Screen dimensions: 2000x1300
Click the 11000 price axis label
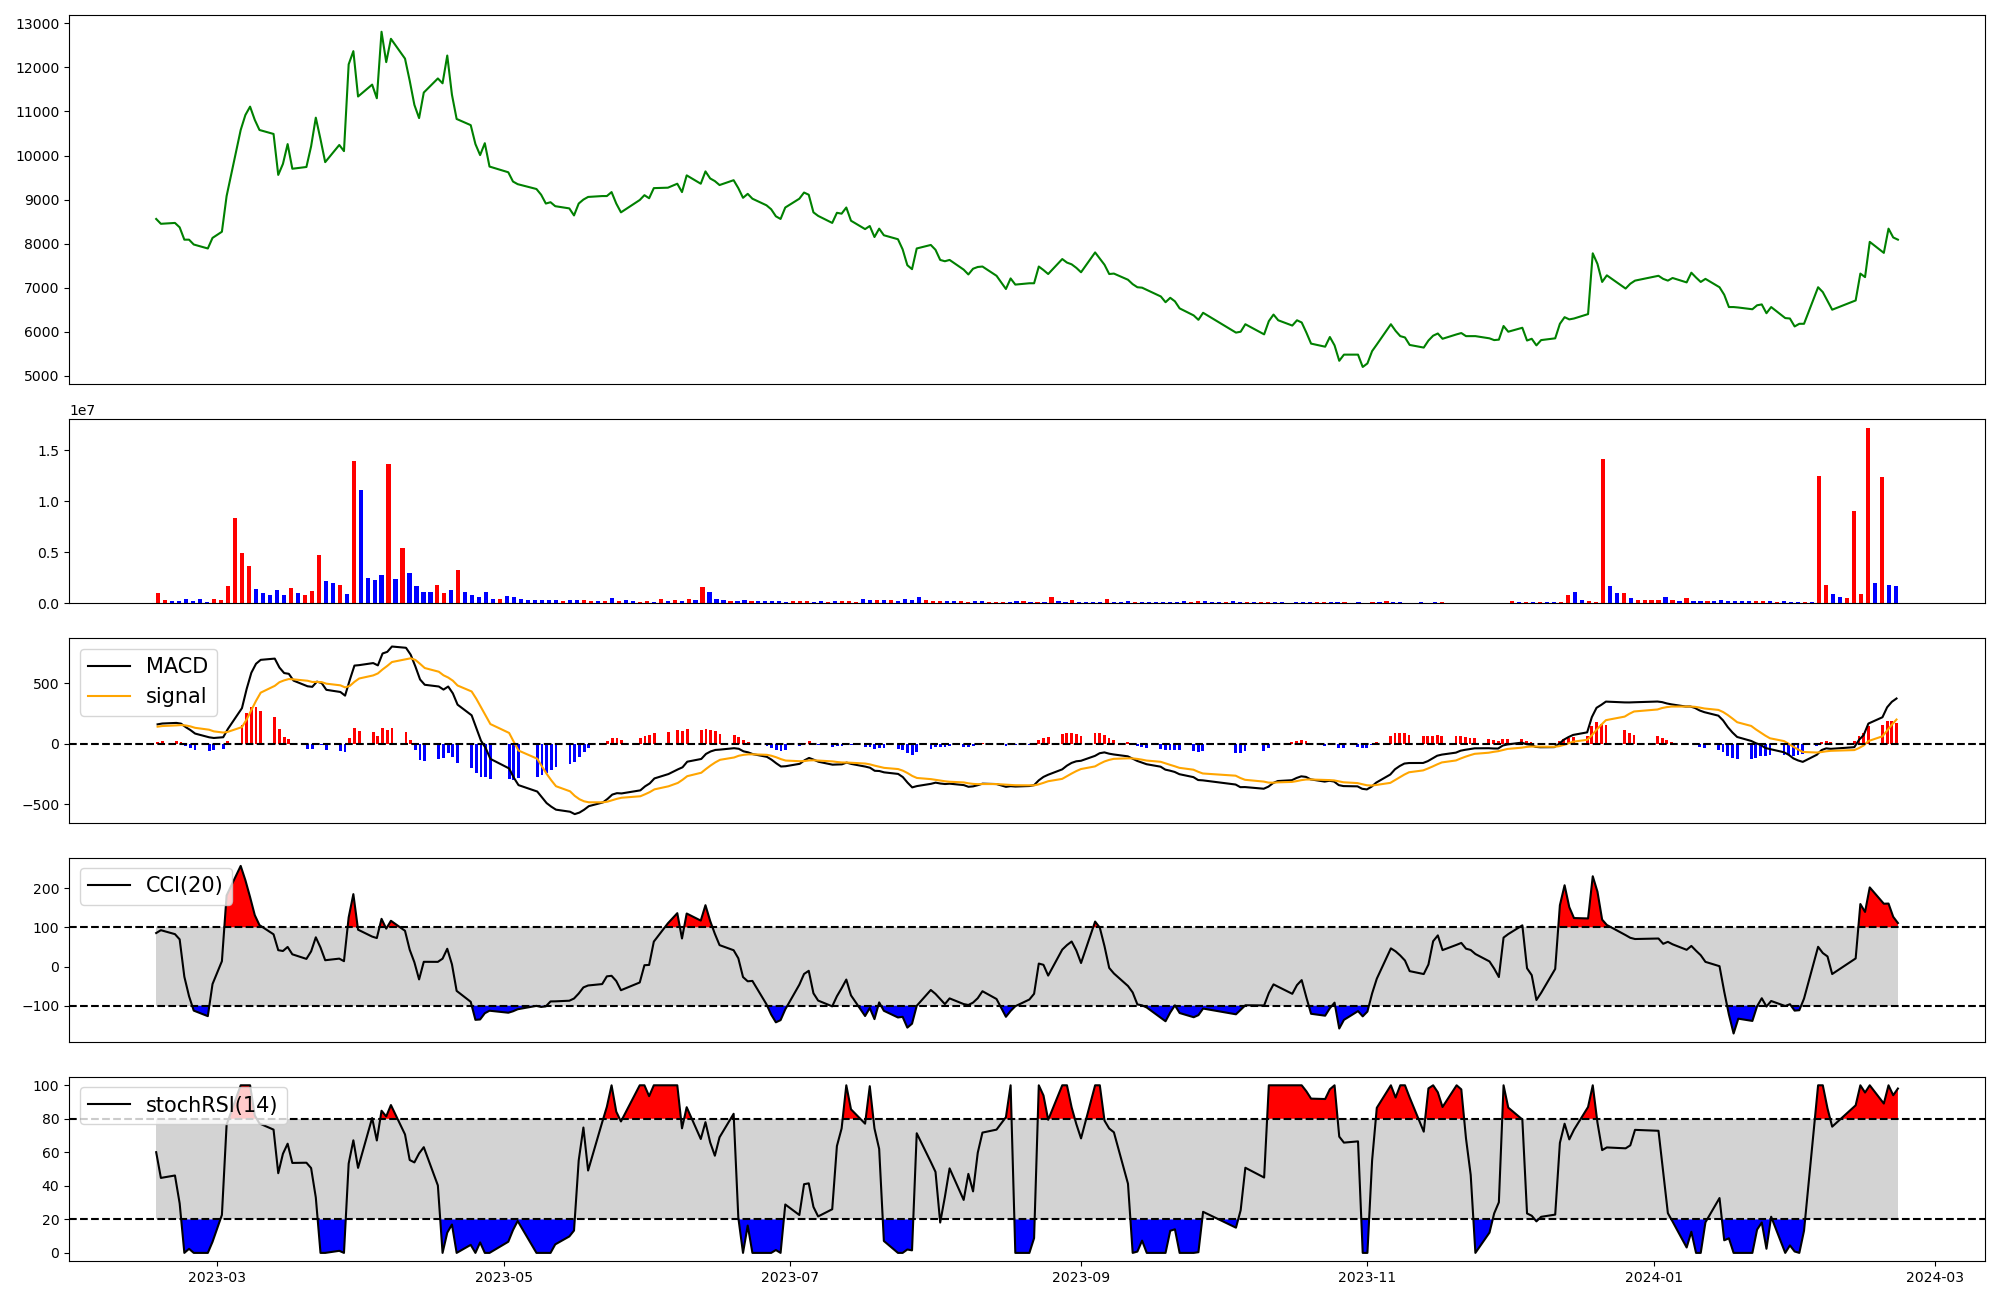(38, 112)
